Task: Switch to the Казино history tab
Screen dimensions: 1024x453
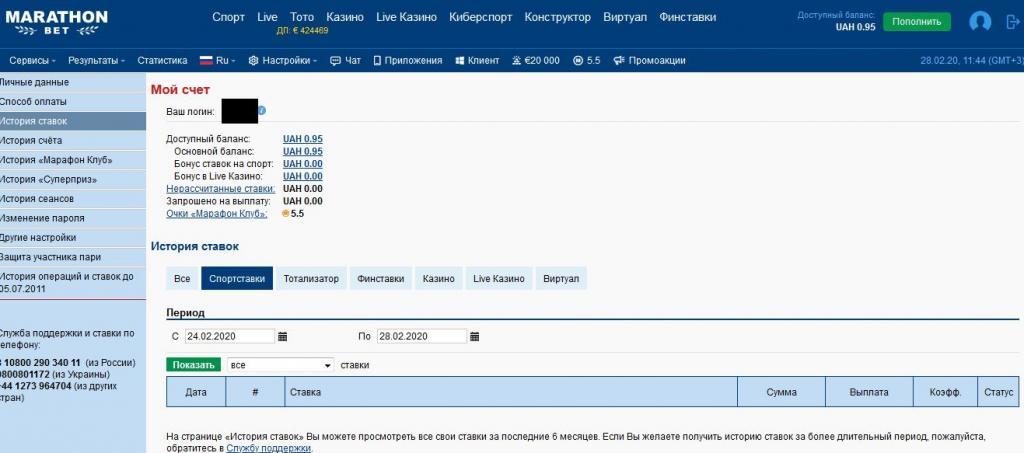Action: (x=438, y=279)
